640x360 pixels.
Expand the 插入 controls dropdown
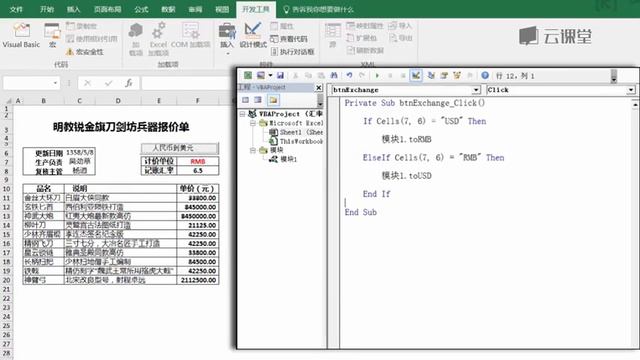(x=227, y=39)
